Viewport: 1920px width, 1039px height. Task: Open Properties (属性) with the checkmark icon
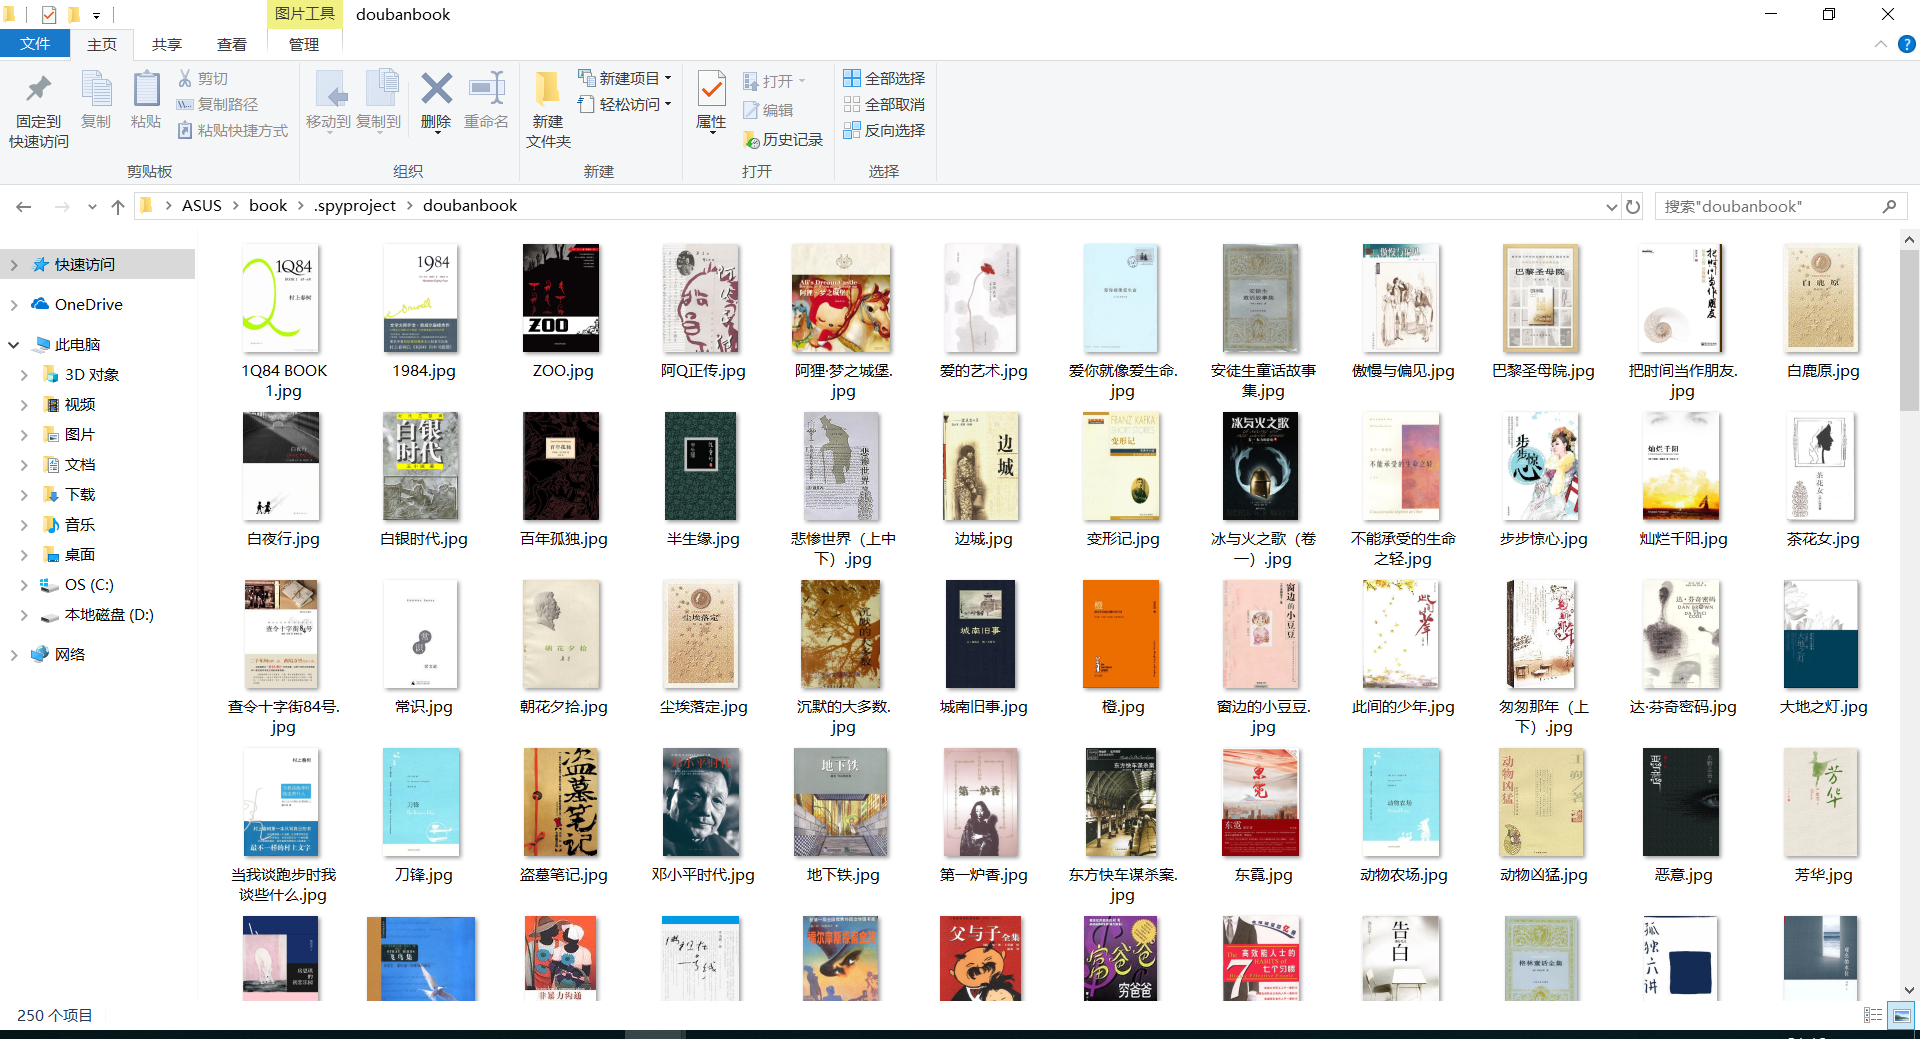[x=711, y=100]
